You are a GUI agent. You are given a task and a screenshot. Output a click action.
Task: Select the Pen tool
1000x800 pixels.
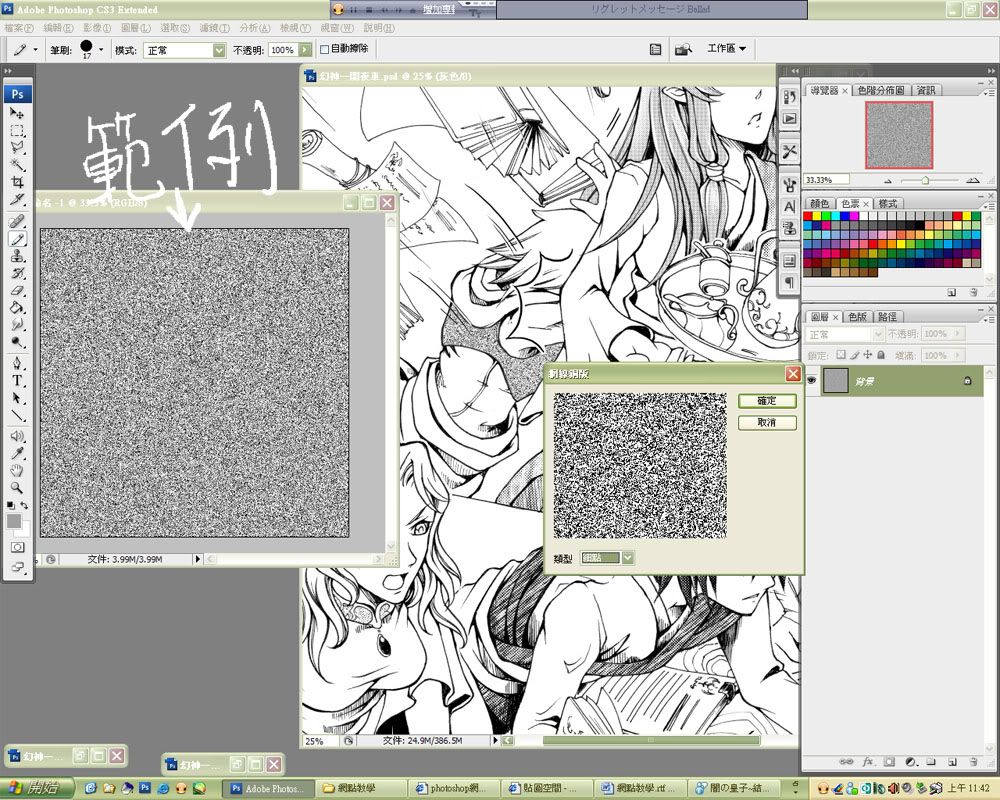(x=17, y=364)
